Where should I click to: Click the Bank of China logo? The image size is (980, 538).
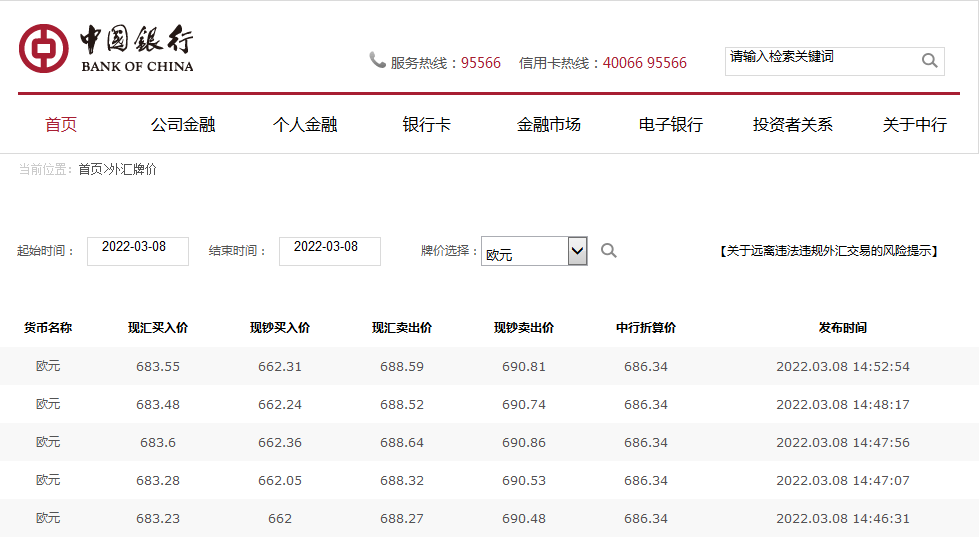(x=106, y=48)
